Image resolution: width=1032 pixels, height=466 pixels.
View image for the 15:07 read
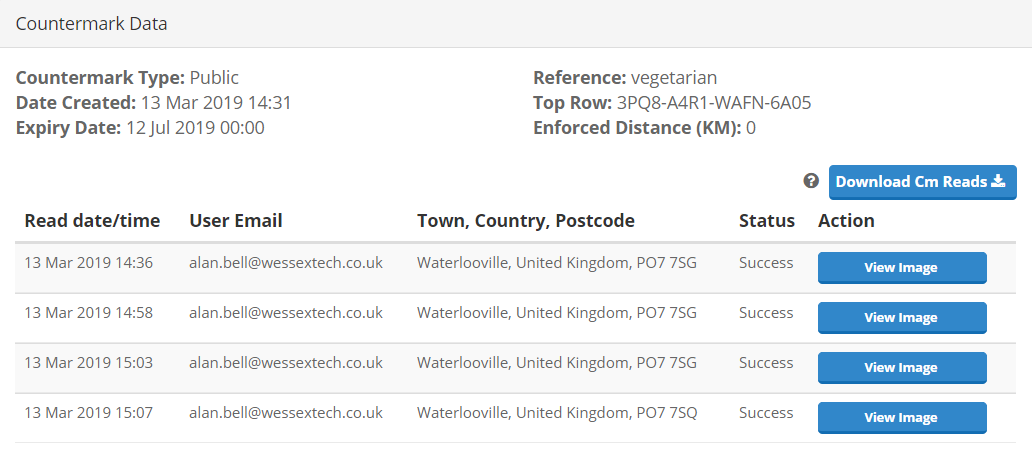click(x=901, y=418)
